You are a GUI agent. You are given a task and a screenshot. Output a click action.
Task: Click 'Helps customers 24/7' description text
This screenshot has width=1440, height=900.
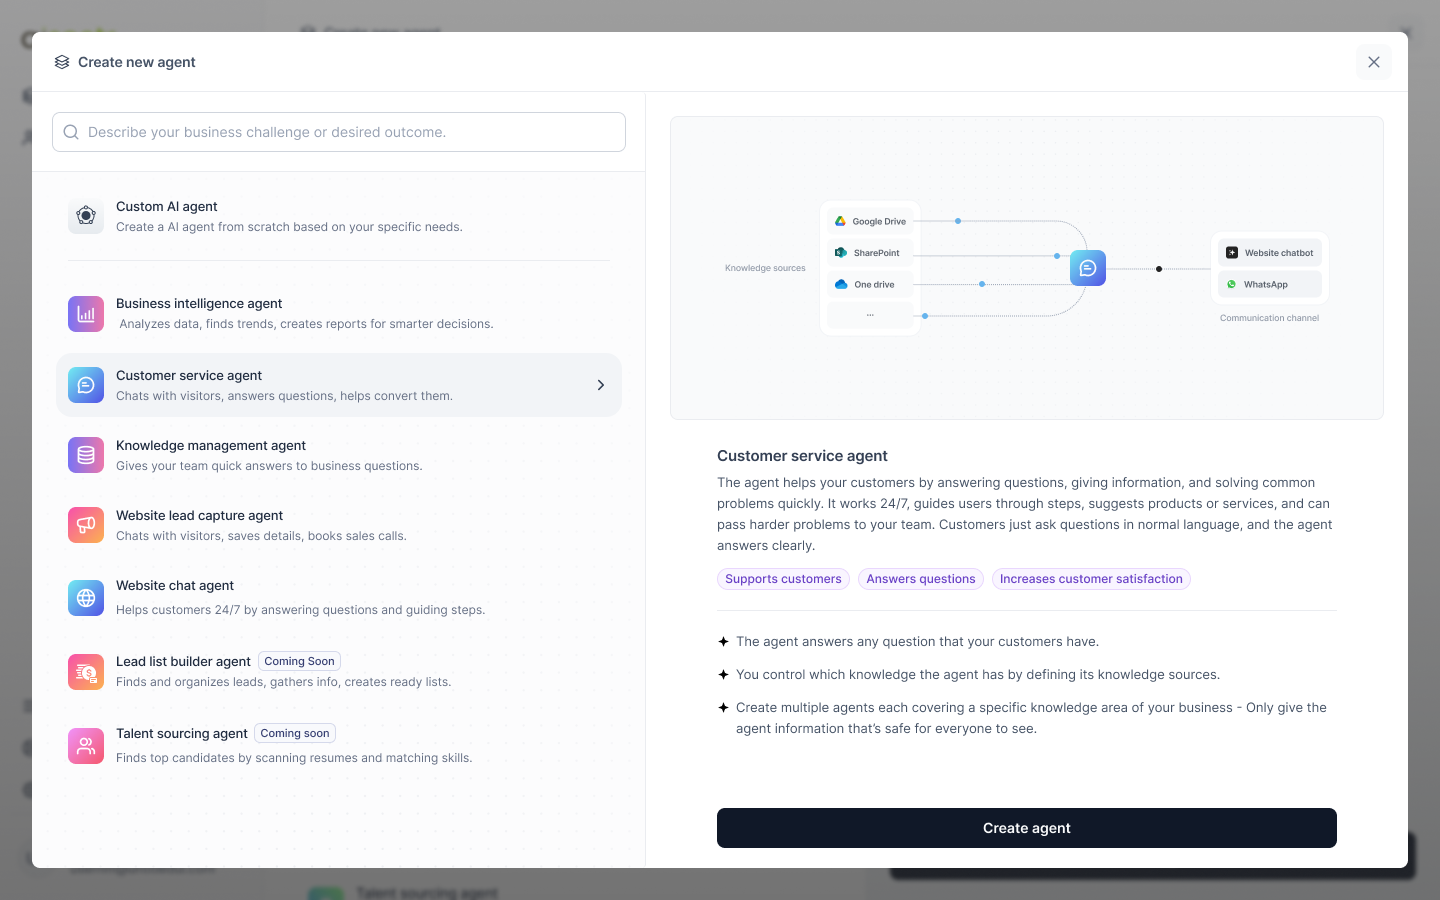pyautogui.click(x=301, y=610)
